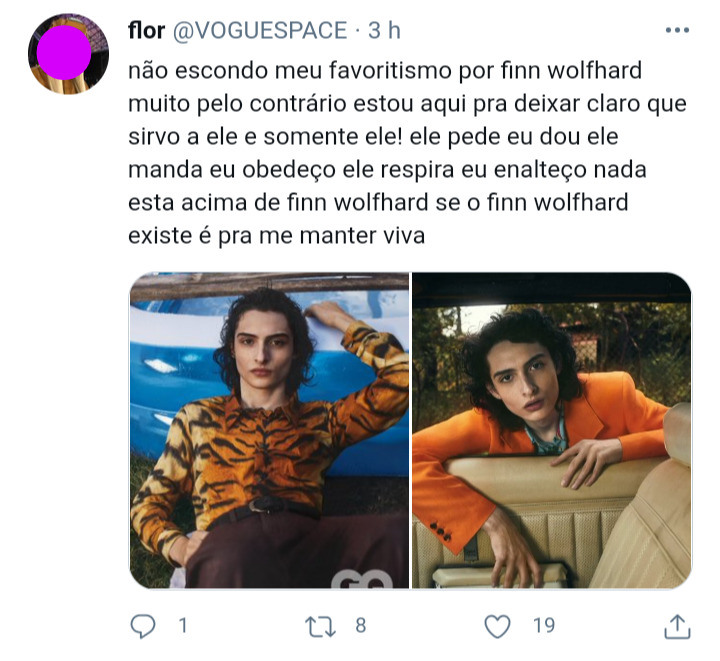This screenshot has height=661, width=720.
Task: Open the @VOGUESPACE handle link
Action: pos(260,31)
